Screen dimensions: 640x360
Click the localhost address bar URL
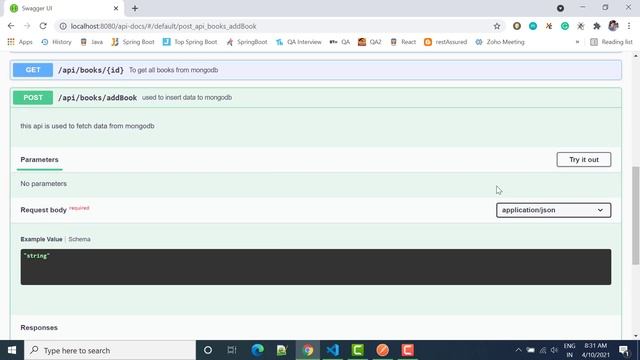pyautogui.click(x=163, y=26)
